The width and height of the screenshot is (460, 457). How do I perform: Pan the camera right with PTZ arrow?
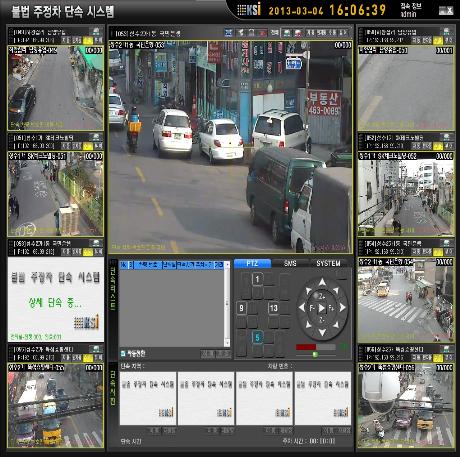(x=343, y=308)
